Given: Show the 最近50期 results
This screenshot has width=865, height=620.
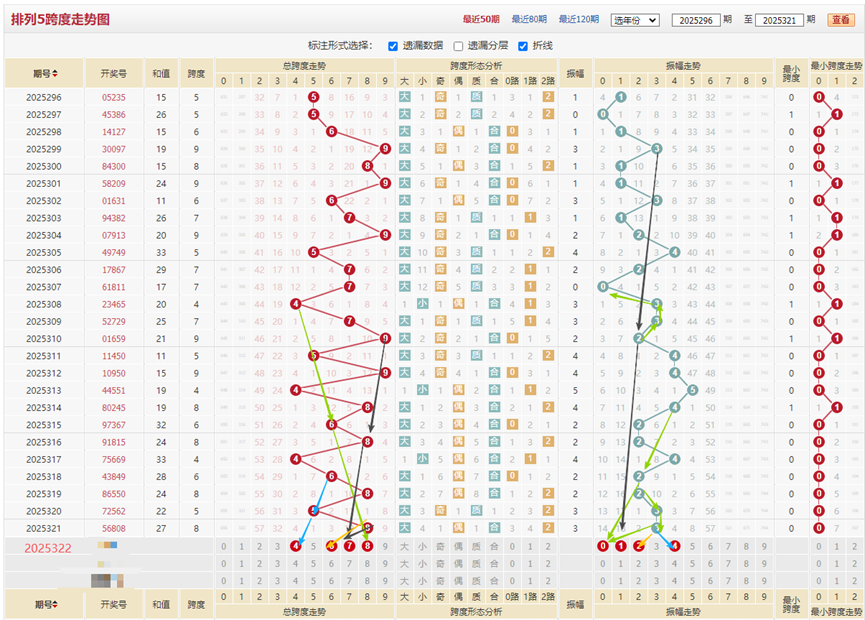Looking at the screenshot, I should point(481,19).
